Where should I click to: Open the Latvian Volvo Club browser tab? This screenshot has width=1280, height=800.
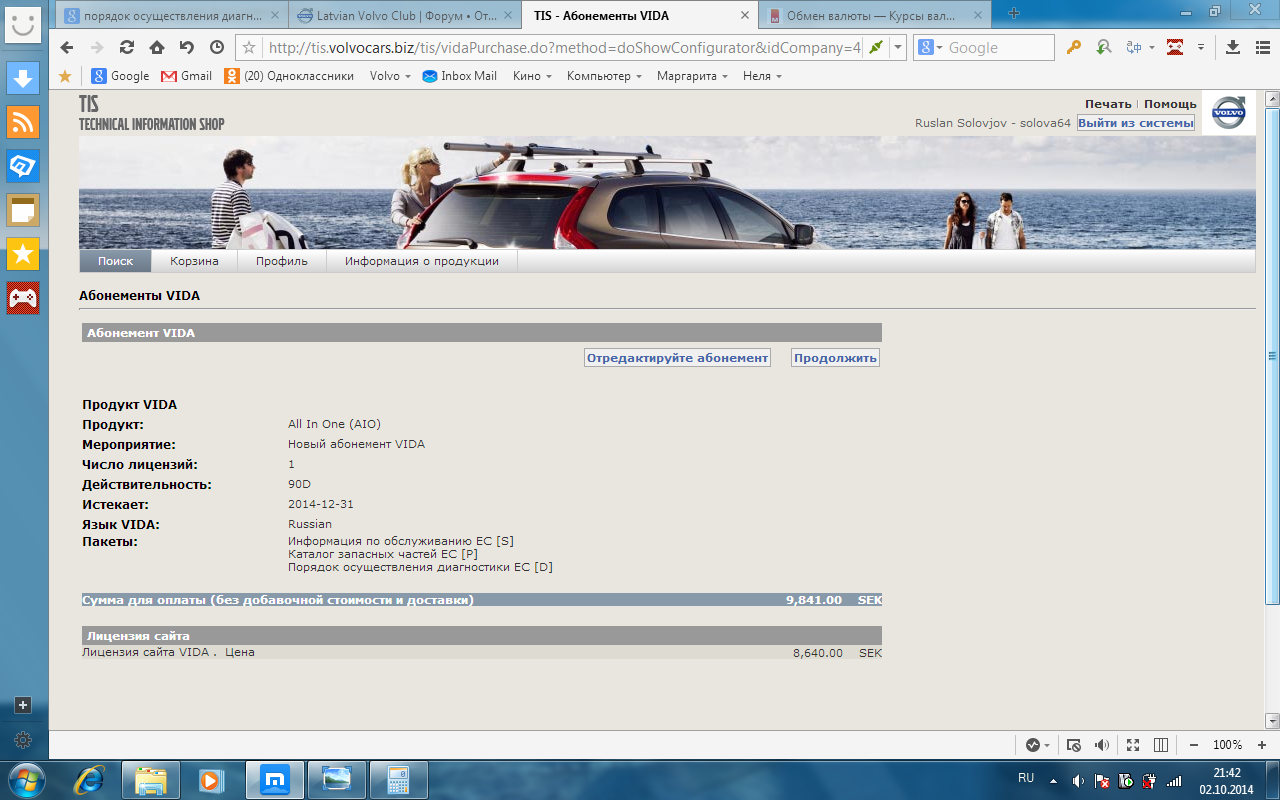click(405, 15)
